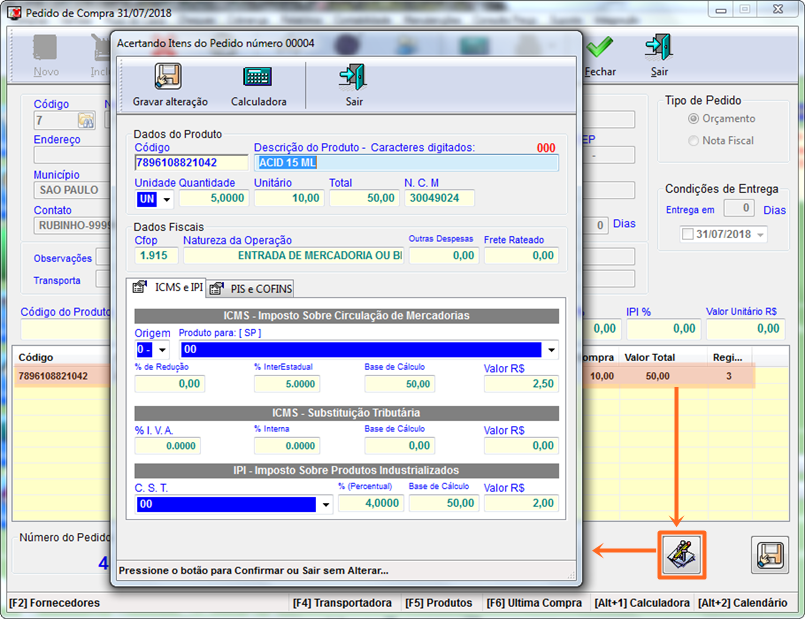Screen dimensions: 805x619
Task: Click the save diskette button at bottom right
Action: click(x=770, y=555)
